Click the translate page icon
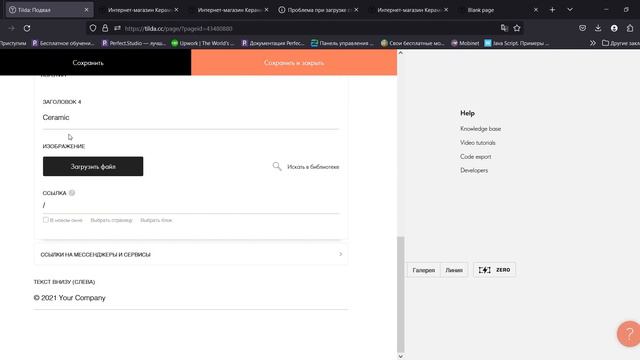Viewport: 640px width, 360px height. point(504,28)
